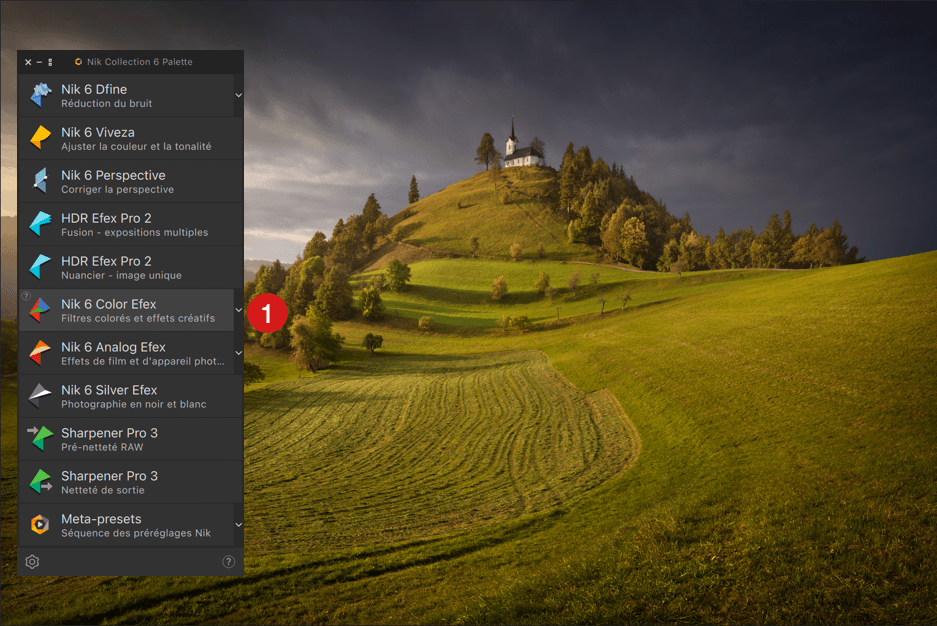Minimize the Nik Collection 6 Palette

coord(39,62)
